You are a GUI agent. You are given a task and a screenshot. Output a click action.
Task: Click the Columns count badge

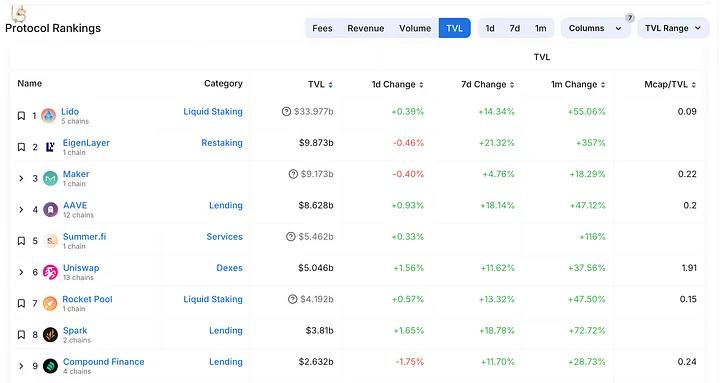[x=630, y=18]
